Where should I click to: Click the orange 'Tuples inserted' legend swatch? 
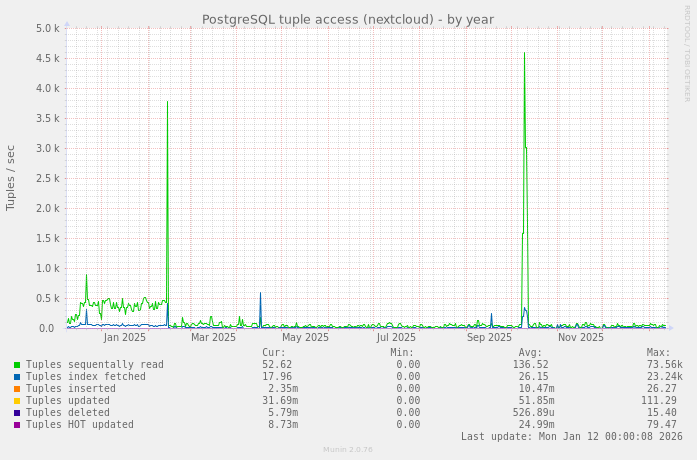tap(17, 389)
